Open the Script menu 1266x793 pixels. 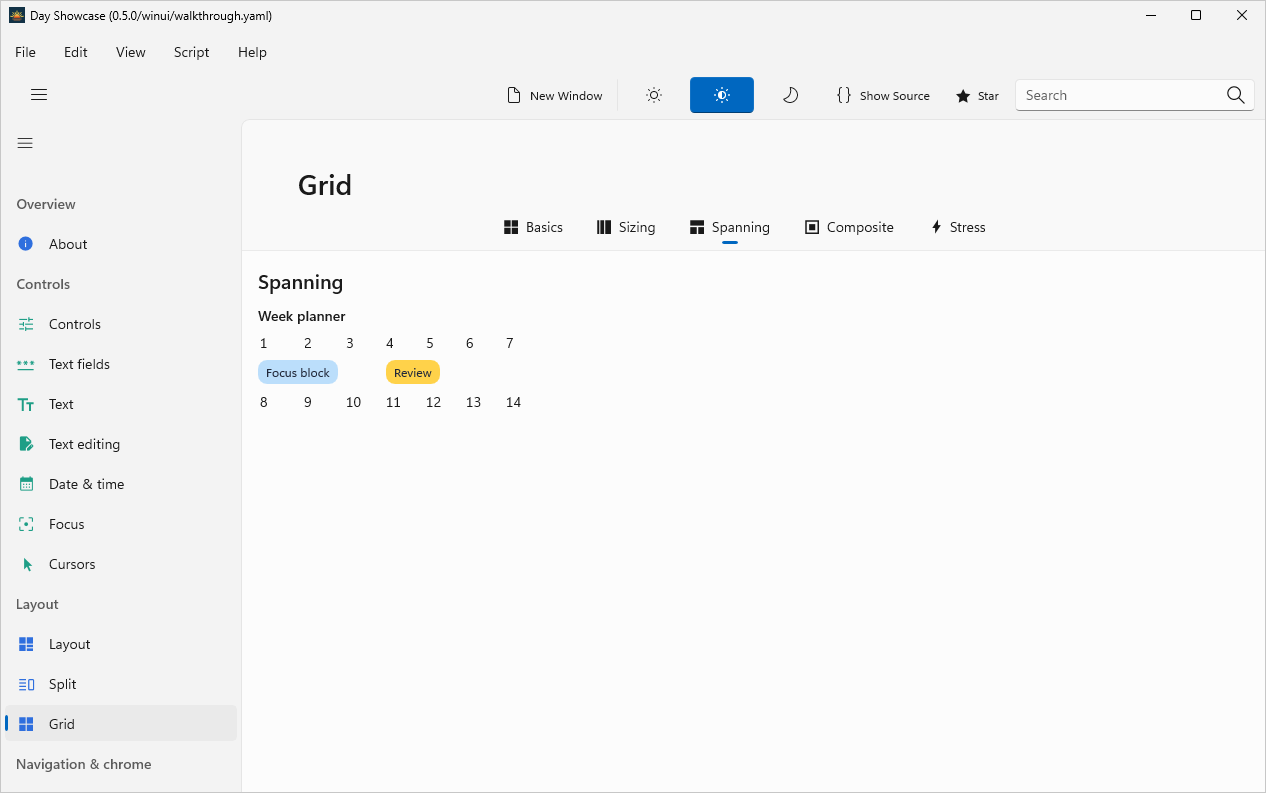[x=191, y=52]
